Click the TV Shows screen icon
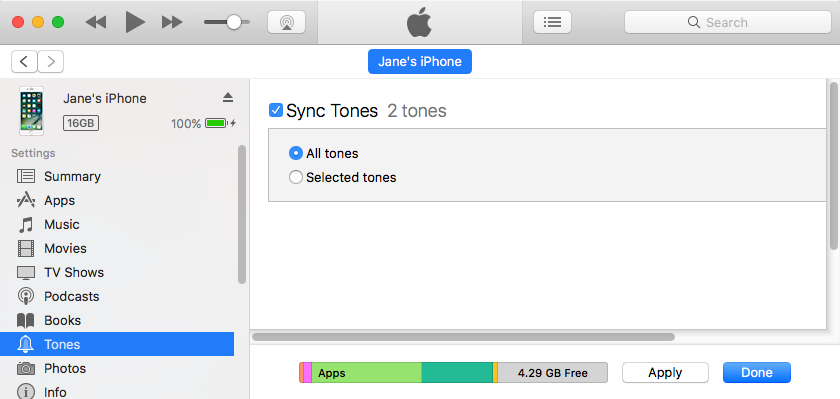 point(26,273)
